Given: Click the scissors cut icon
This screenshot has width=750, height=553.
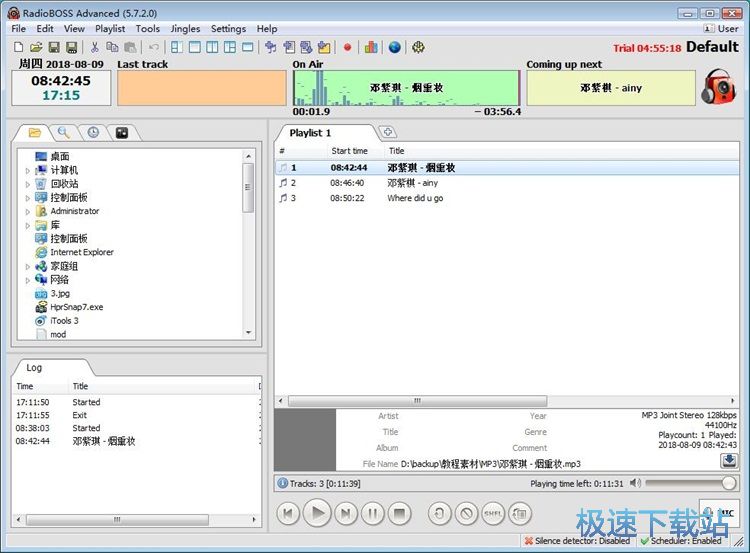Looking at the screenshot, I should coord(95,47).
